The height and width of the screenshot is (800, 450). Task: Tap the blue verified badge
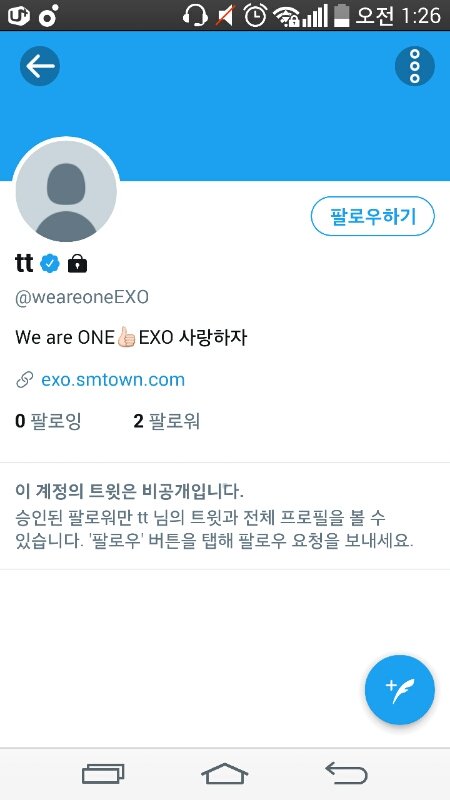(x=50, y=264)
